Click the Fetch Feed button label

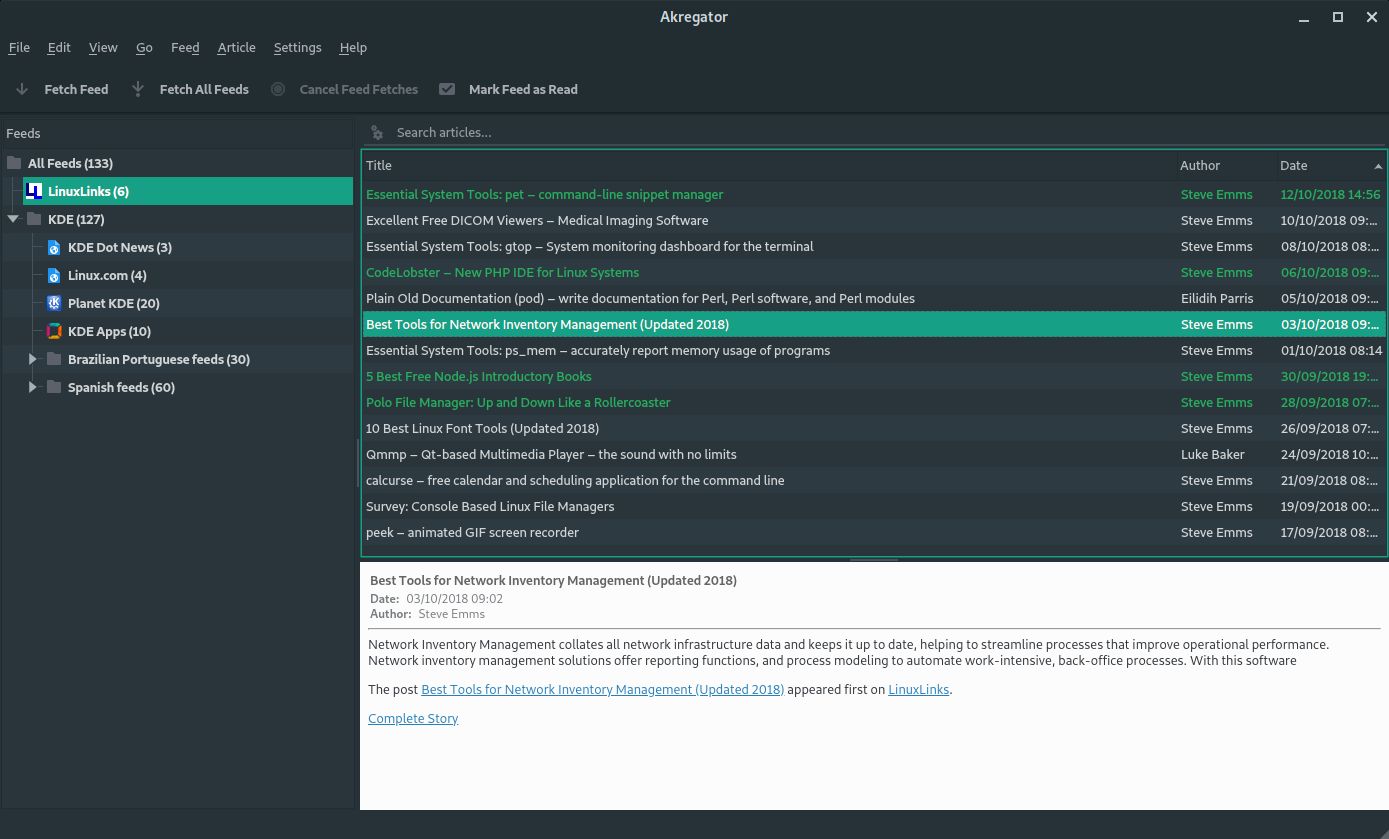click(76, 89)
